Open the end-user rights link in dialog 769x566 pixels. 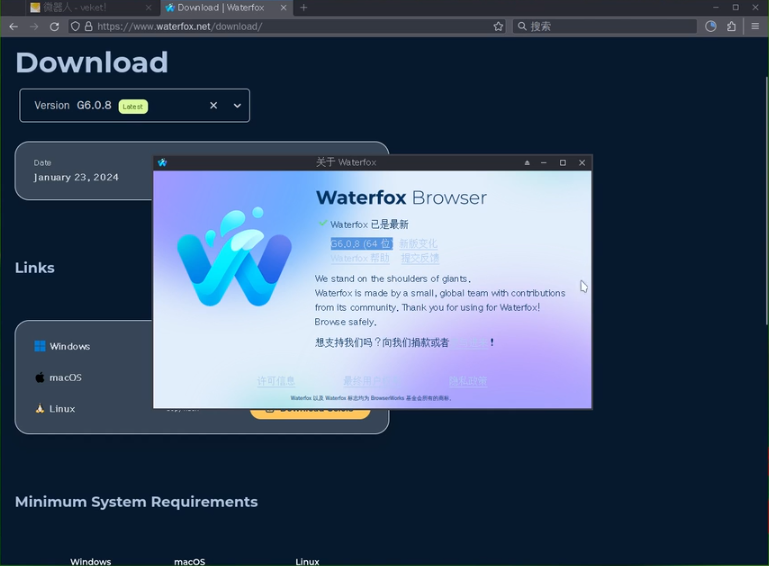click(371, 381)
